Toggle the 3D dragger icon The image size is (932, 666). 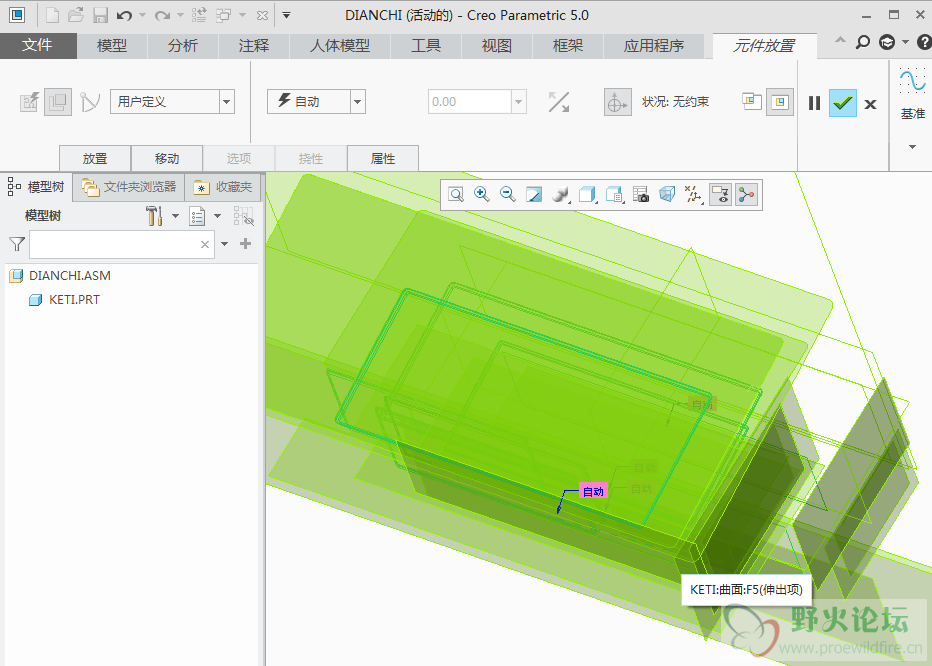coord(618,102)
